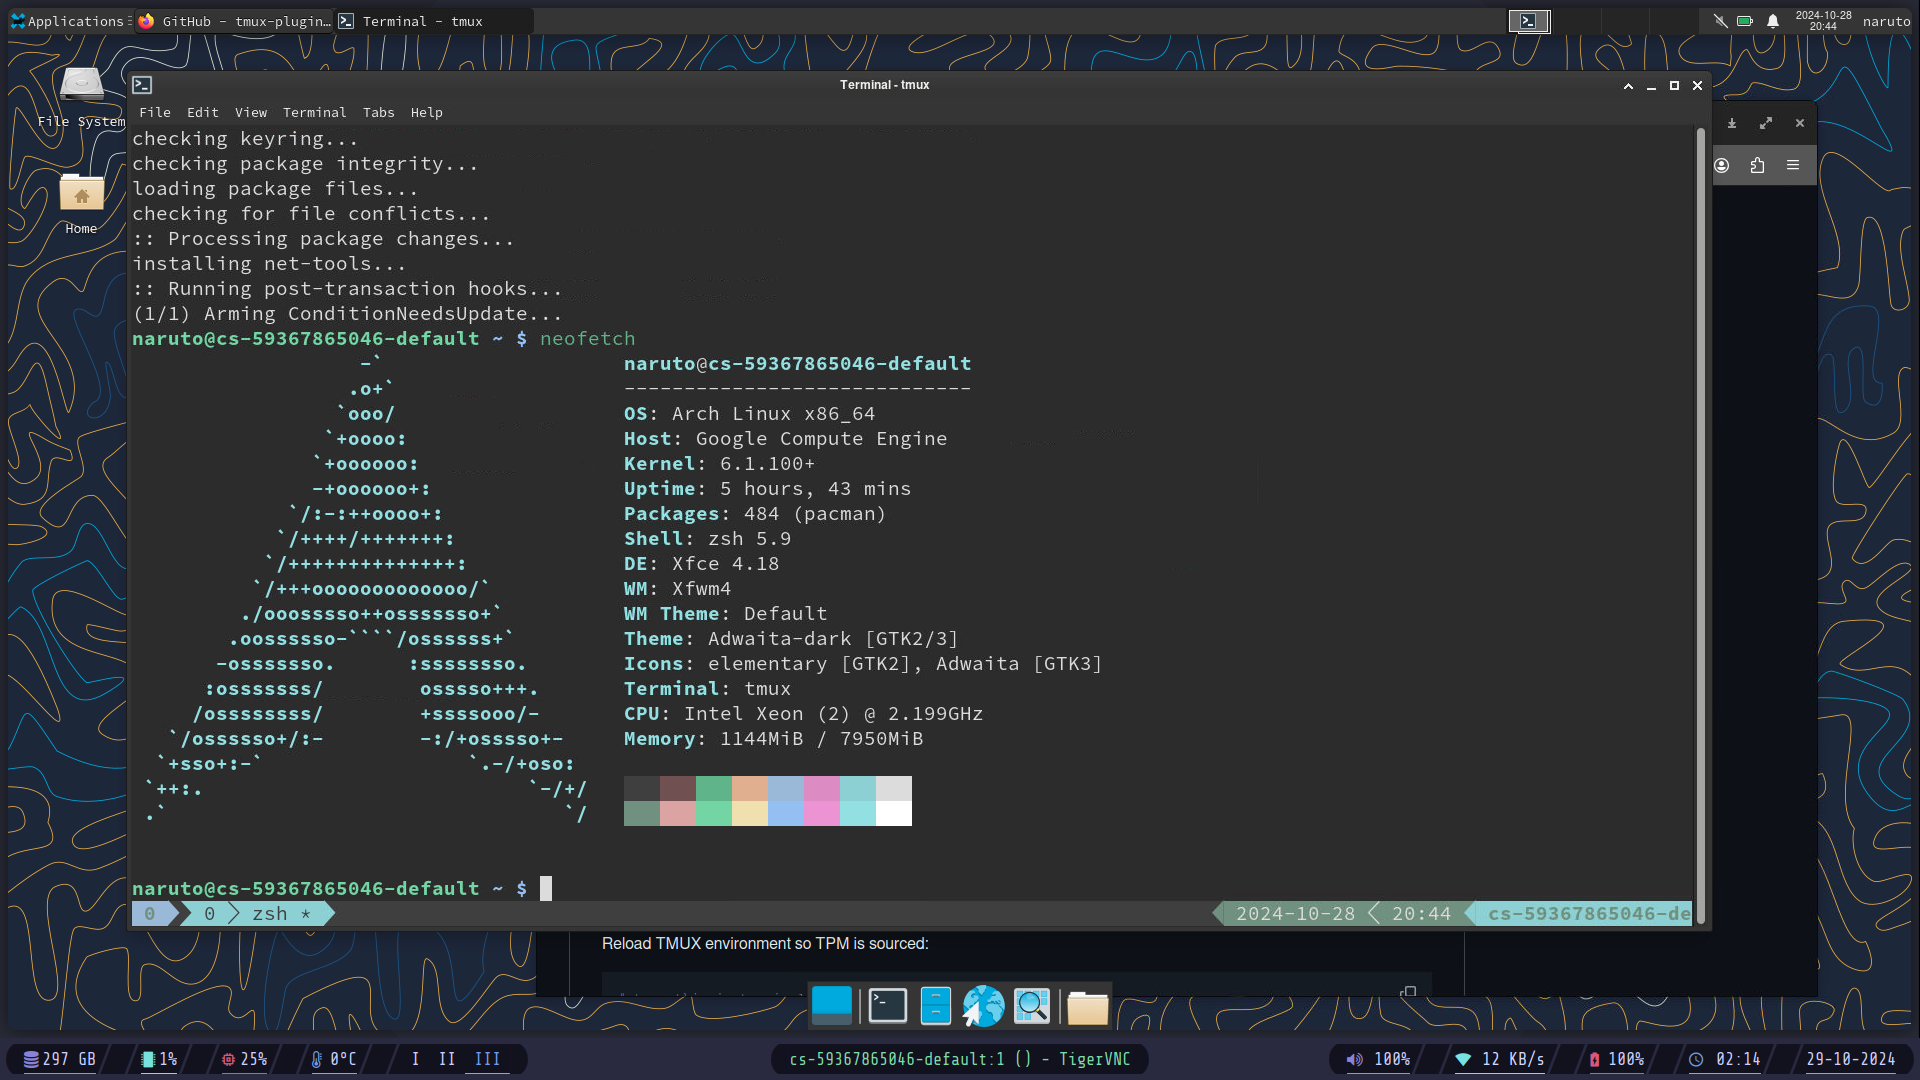Switch to GitHub tmux-plugin Firefox taskbar button
Screen dimensions: 1920x1080
point(235,21)
